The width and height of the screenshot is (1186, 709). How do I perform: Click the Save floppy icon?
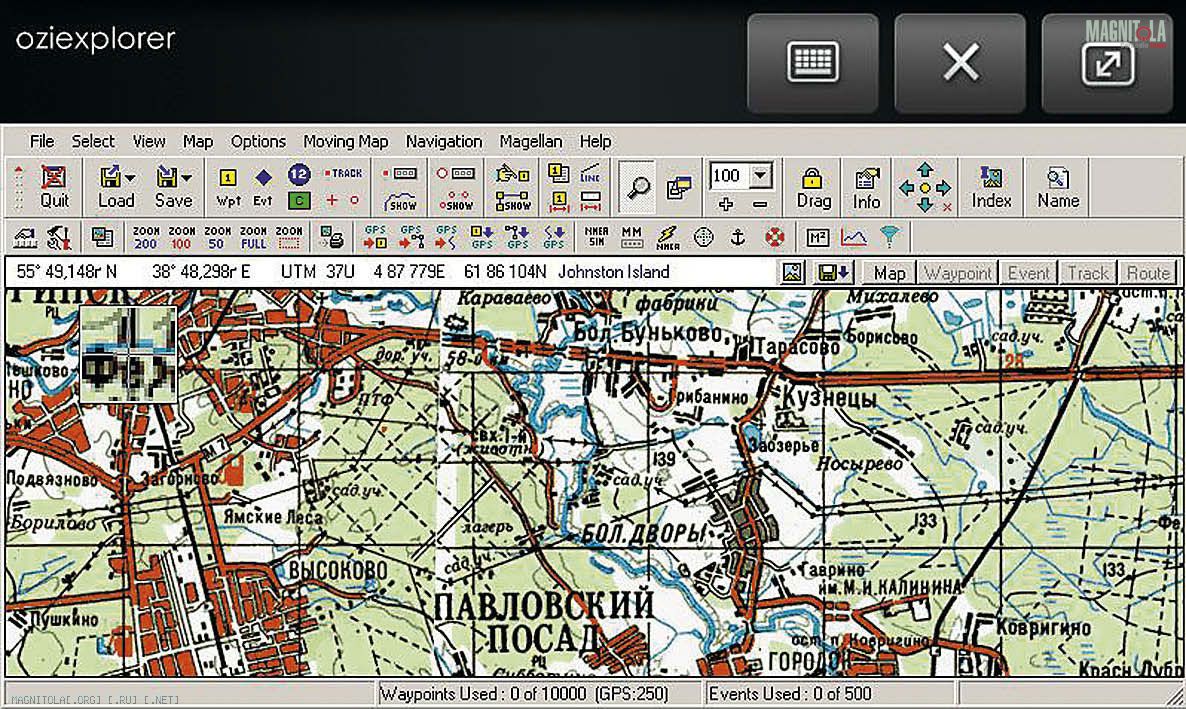166,176
